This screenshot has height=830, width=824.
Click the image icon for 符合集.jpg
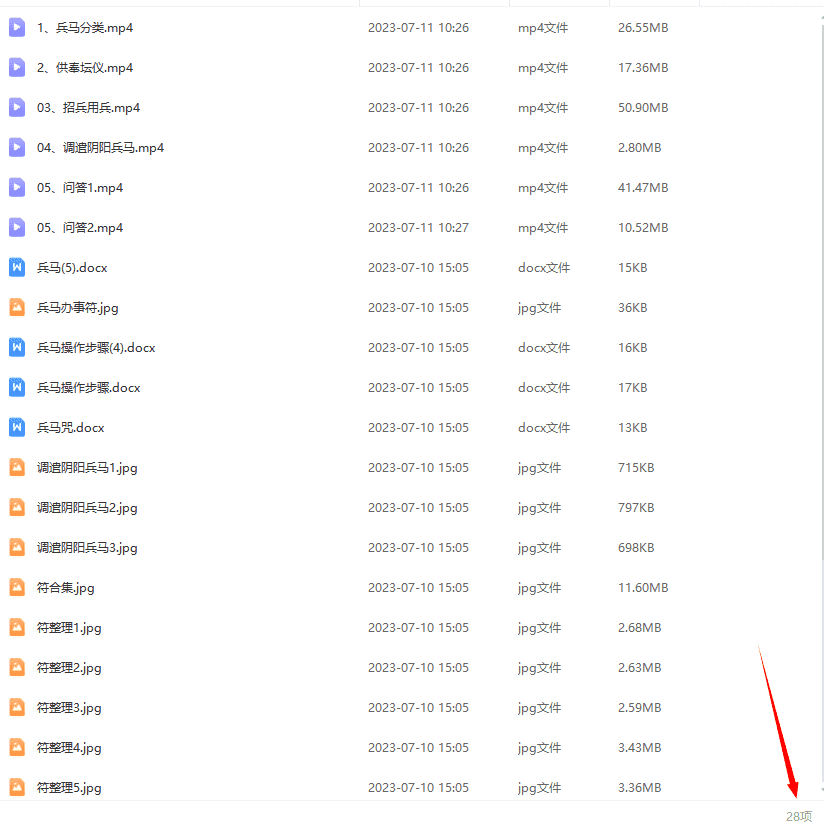[x=17, y=588]
